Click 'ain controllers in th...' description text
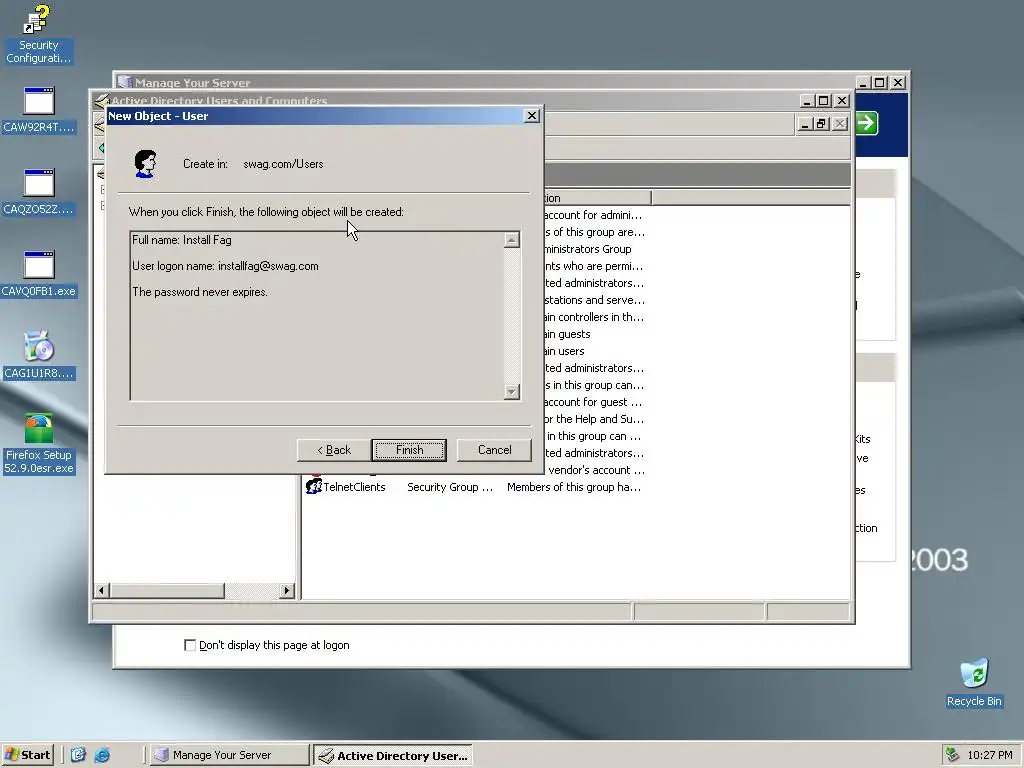 coord(594,317)
